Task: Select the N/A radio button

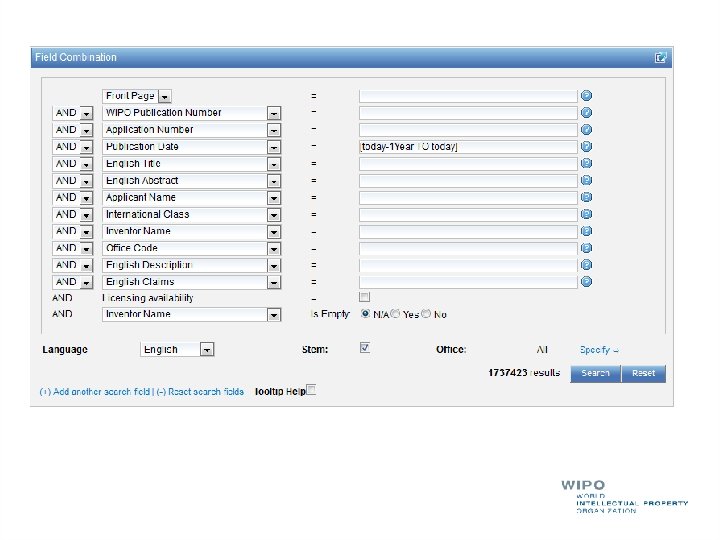Action: pyautogui.click(x=366, y=314)
